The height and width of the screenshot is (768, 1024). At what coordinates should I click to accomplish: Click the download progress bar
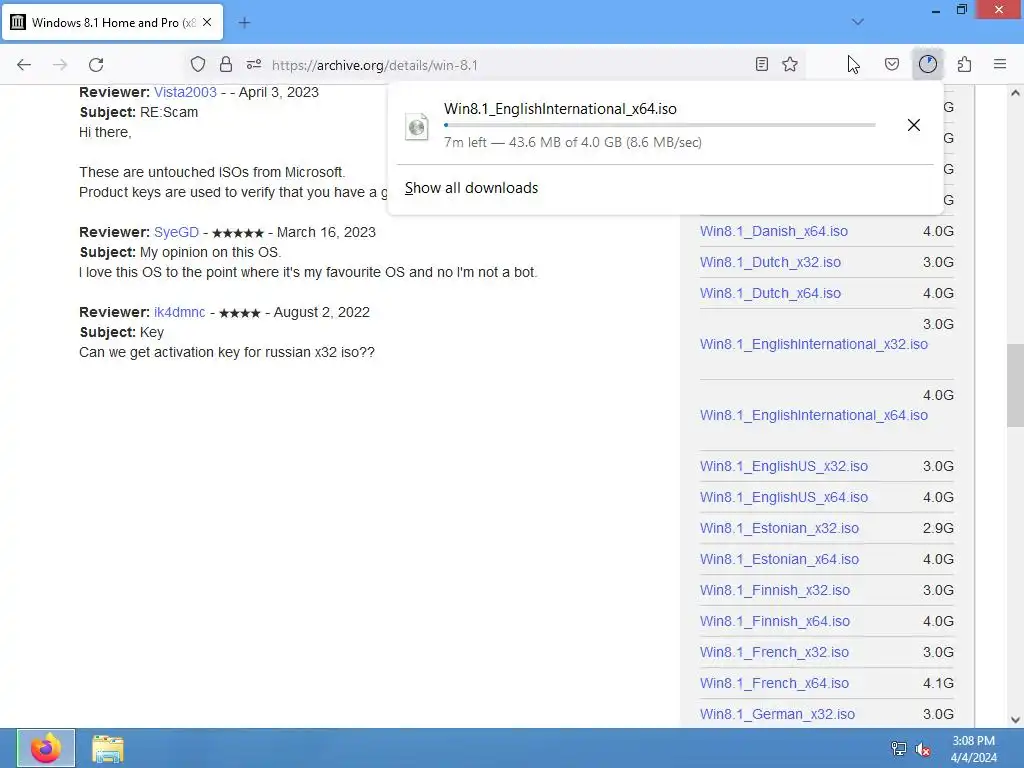coord(660,125)
